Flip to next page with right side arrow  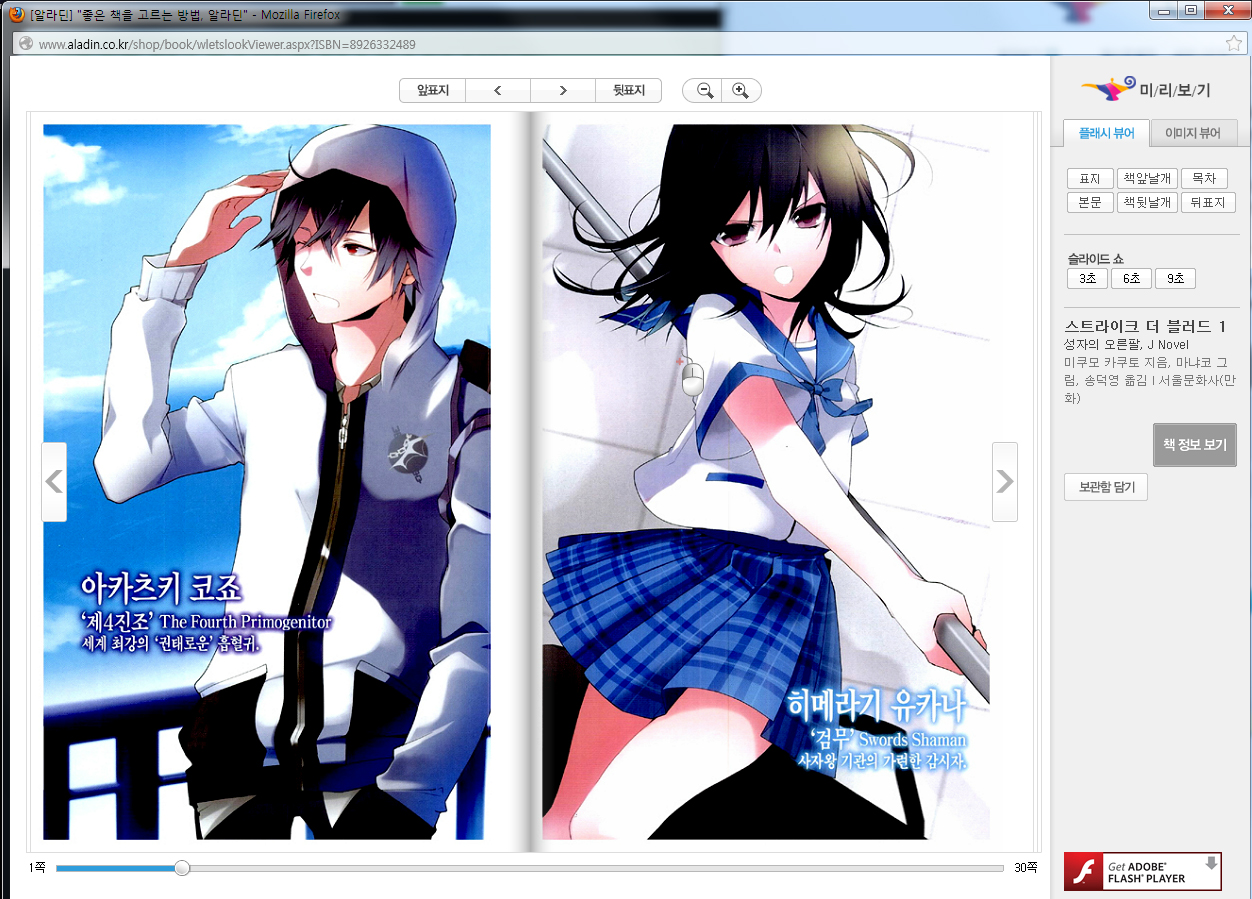(x=1004, y=482)
